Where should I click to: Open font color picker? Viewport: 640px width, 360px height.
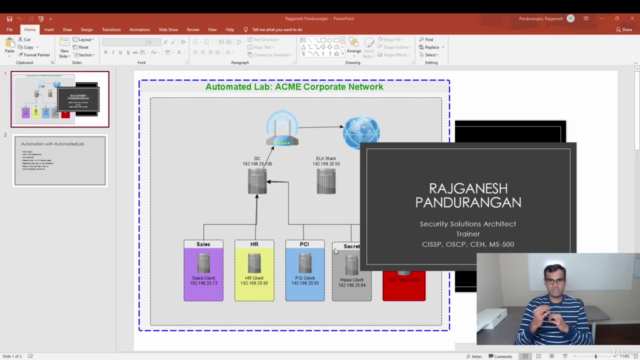(180, 52)
